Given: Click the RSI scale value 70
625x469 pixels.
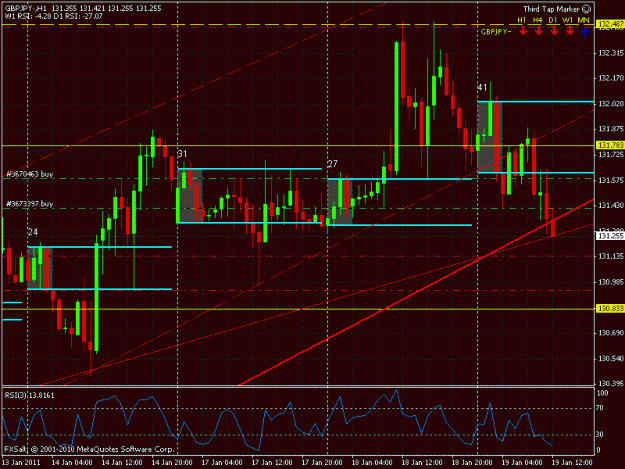Looking at the screenshot, I should click(600, 408).
